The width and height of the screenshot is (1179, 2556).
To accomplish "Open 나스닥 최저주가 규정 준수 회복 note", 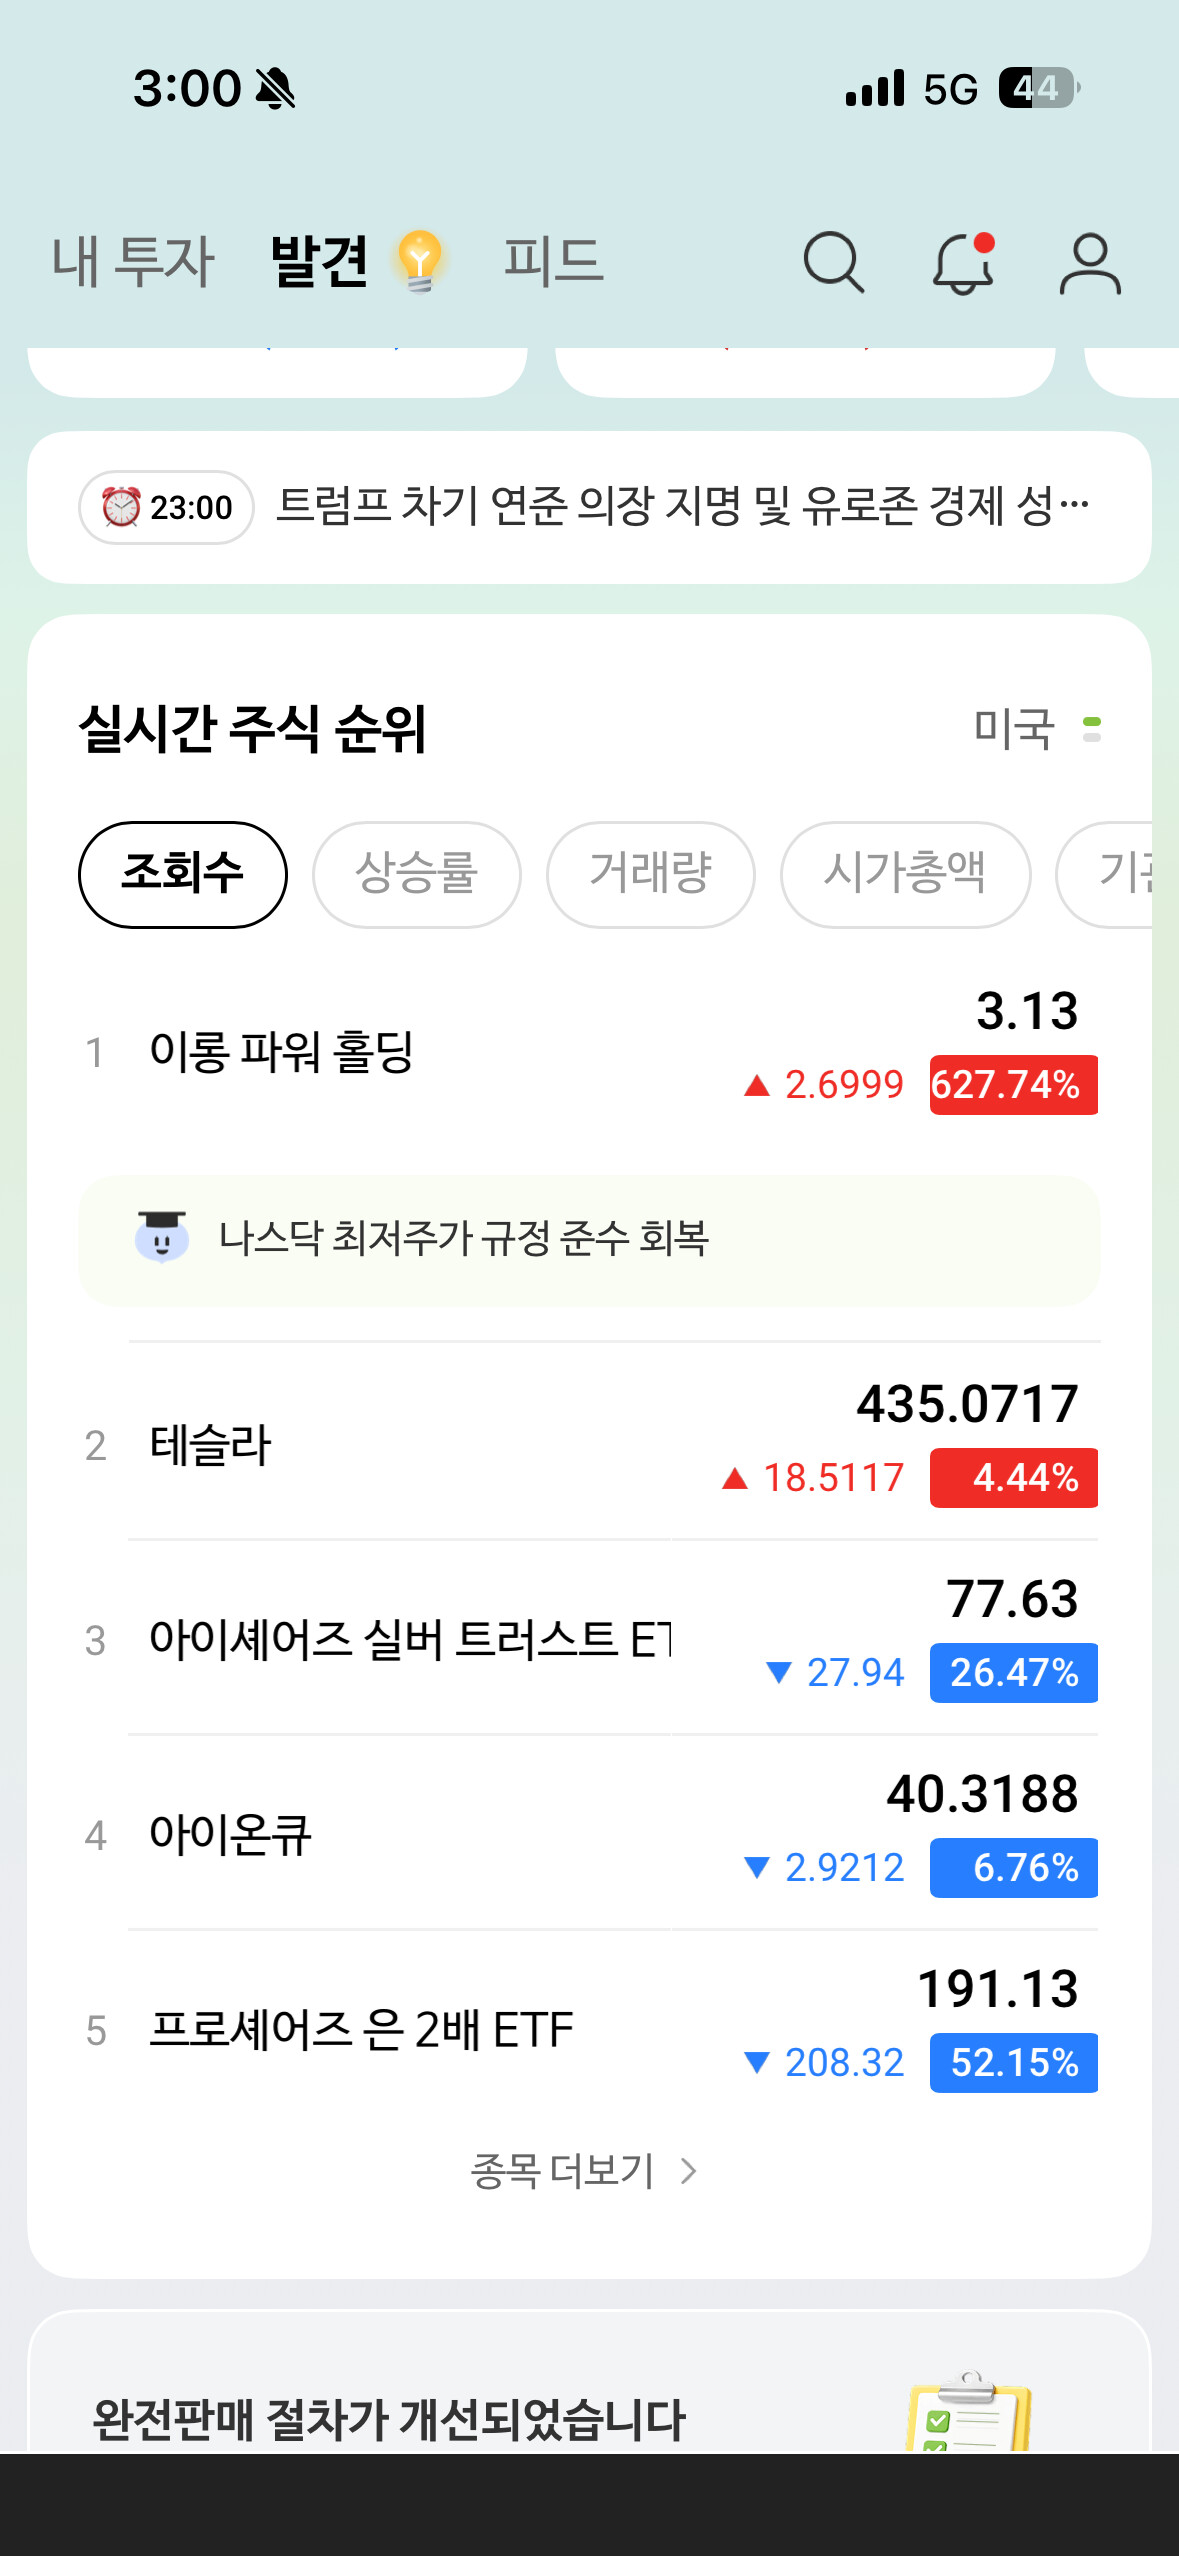I will pos(464,1238).
